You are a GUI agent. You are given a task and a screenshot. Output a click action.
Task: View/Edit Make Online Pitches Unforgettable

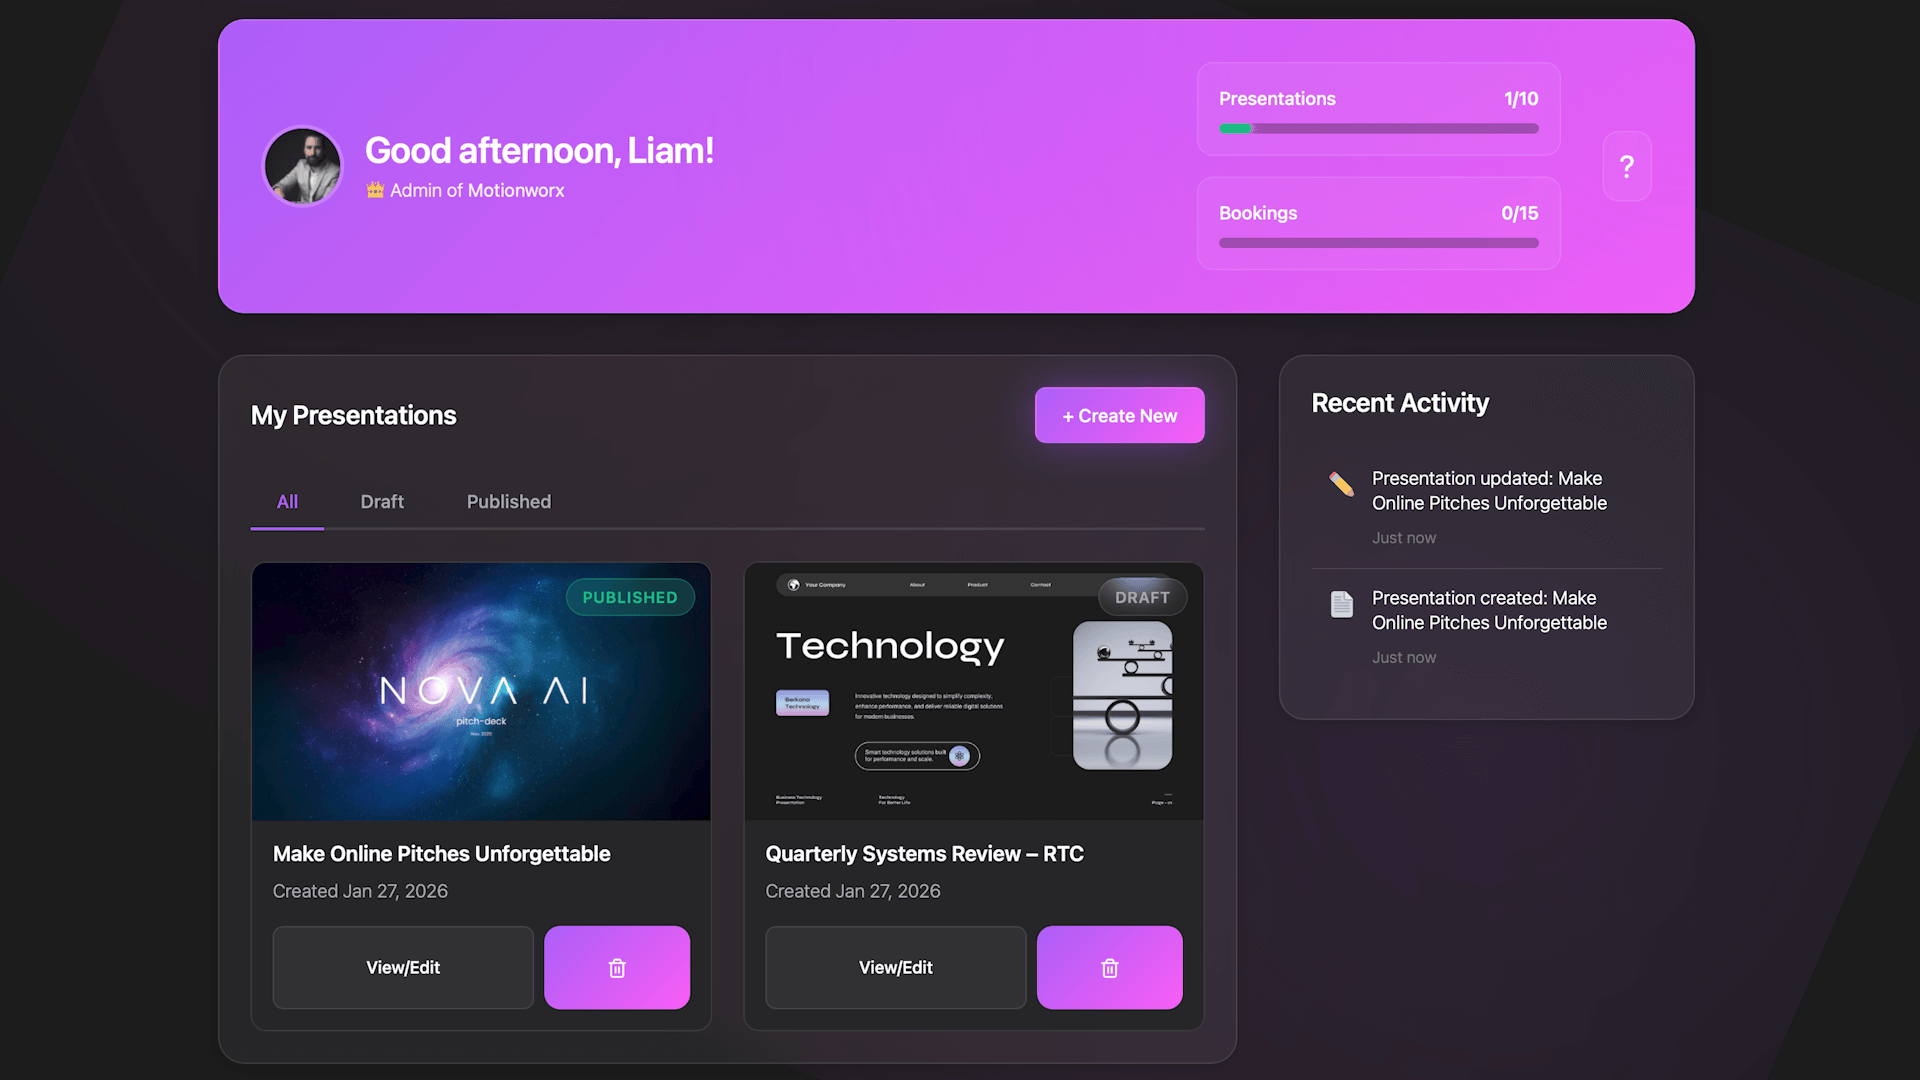(x=402, y=967)
